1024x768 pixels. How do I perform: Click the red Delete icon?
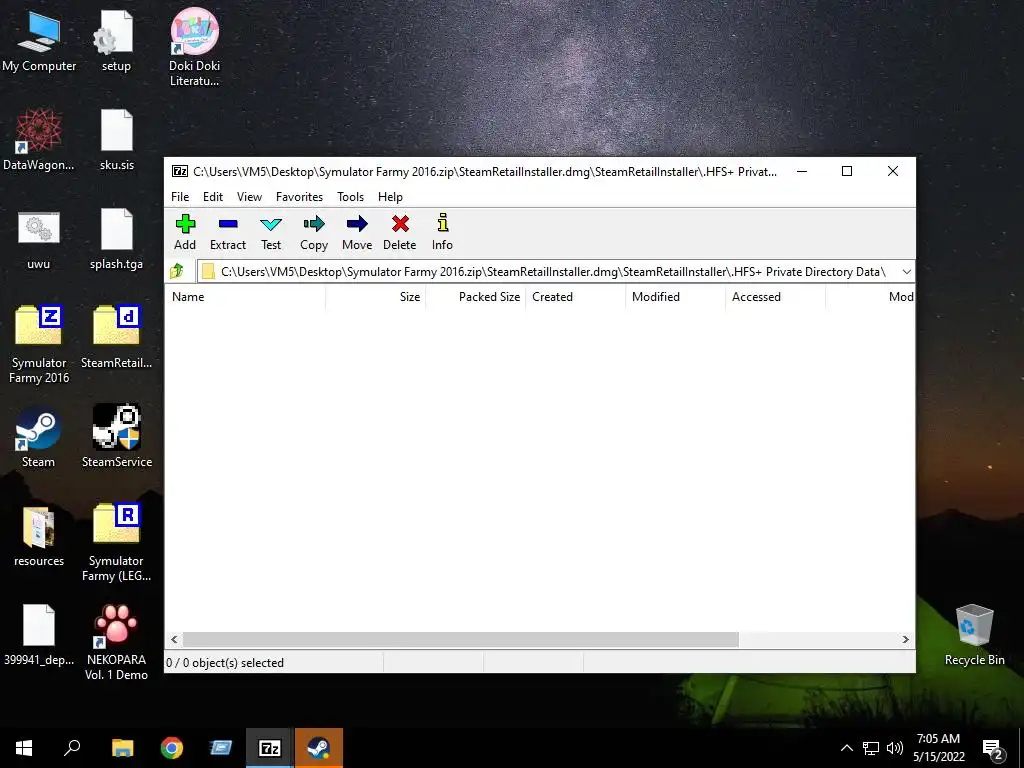(400, 232)
